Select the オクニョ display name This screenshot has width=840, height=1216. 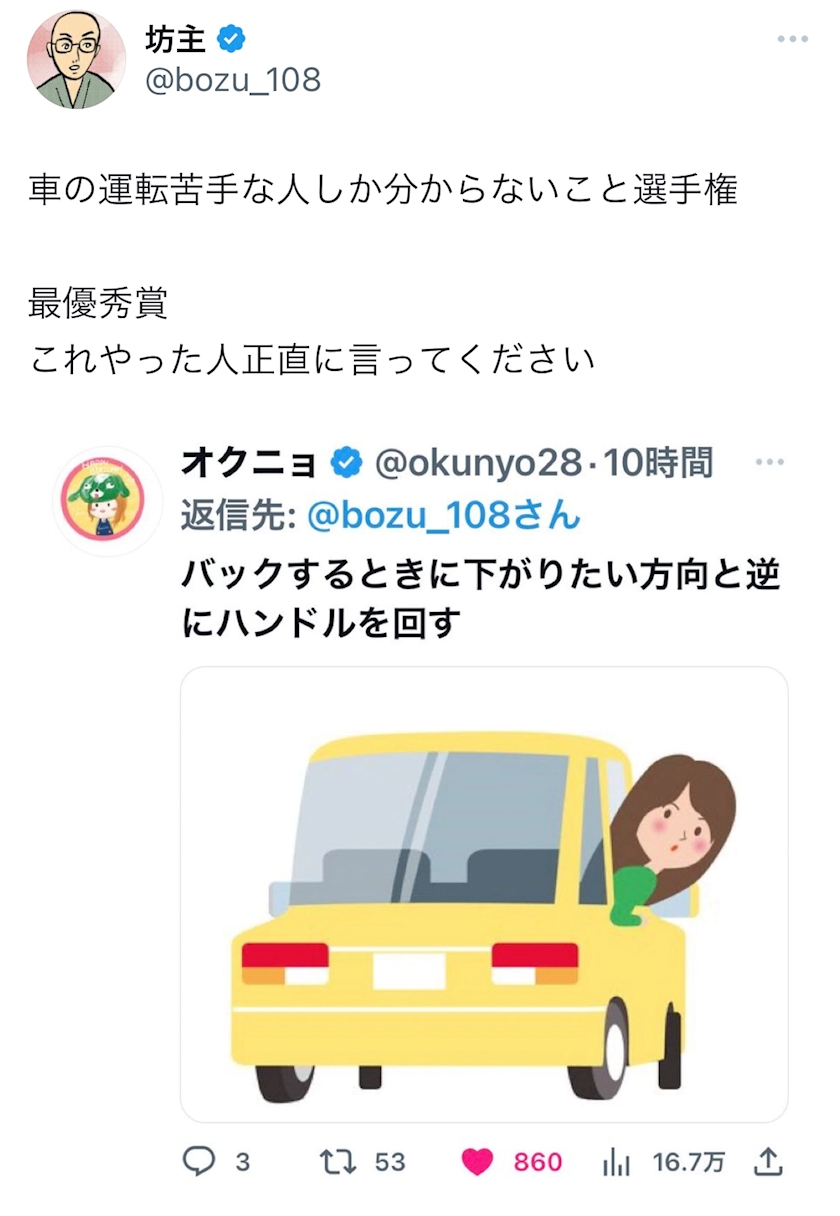tap(250, 463)
